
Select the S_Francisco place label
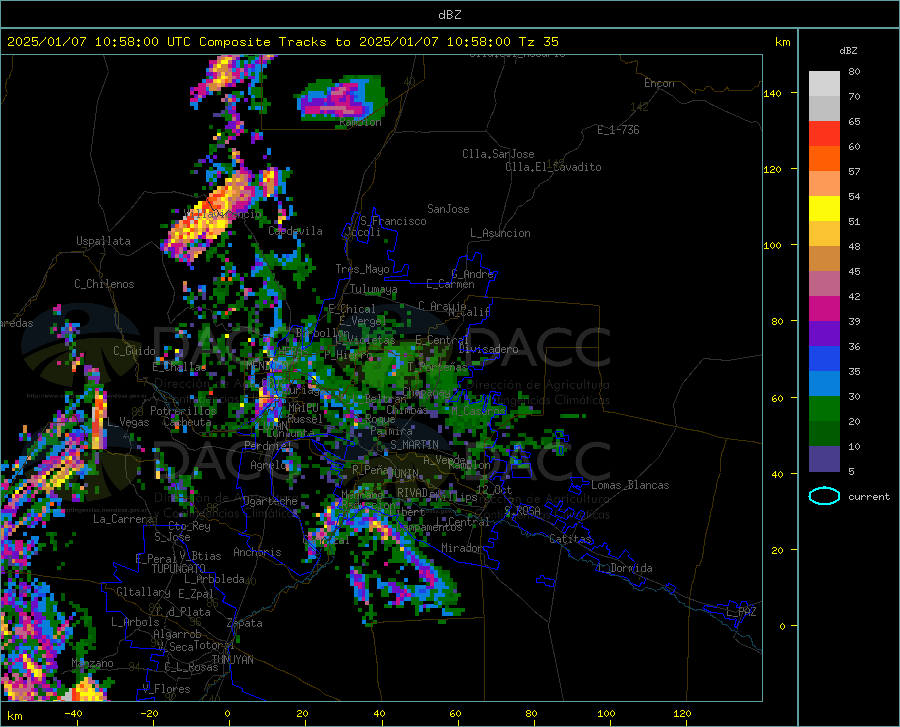(393, 221)
